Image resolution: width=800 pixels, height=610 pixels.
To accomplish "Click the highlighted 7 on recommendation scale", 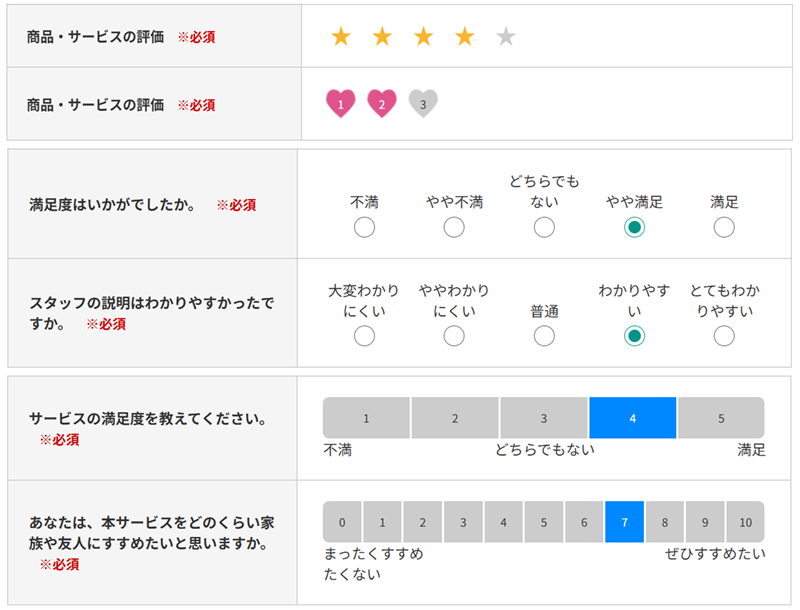I will (624, 522).
